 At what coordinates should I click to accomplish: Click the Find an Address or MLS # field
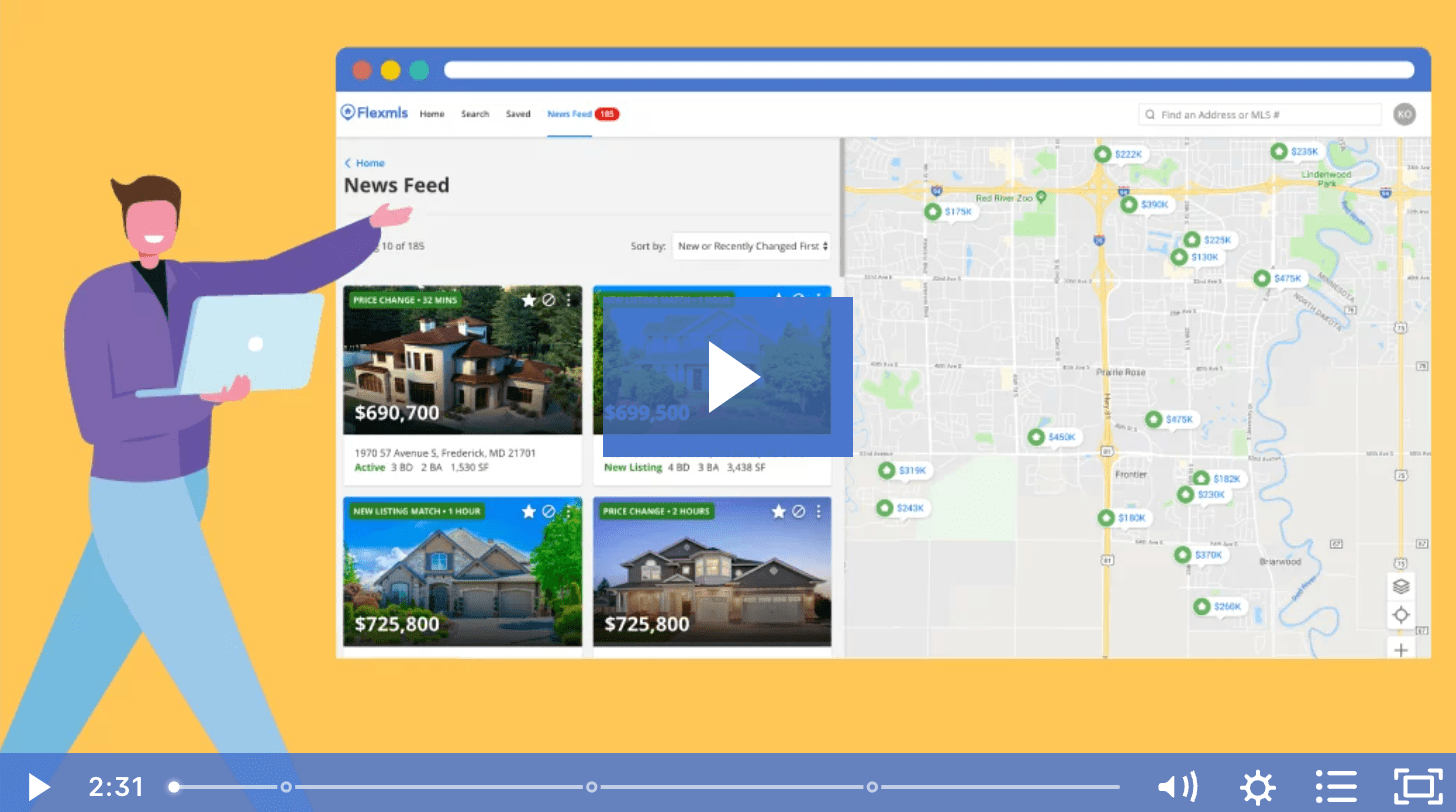click(x=1260, y=115)
